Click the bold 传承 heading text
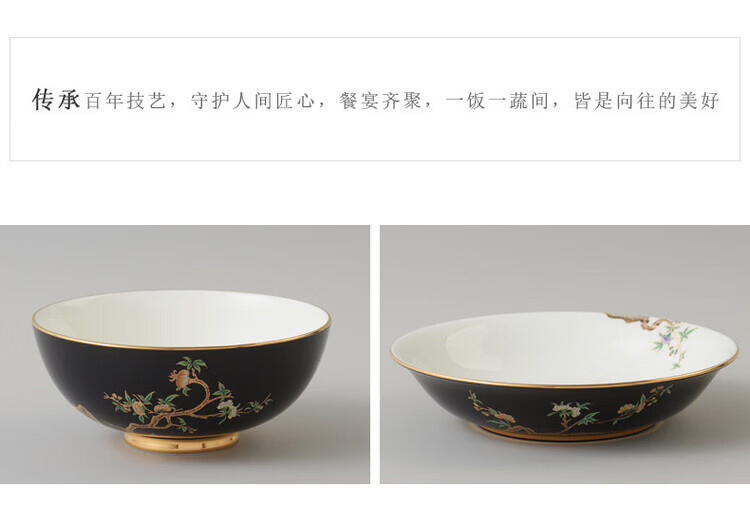 coord(55,100)
